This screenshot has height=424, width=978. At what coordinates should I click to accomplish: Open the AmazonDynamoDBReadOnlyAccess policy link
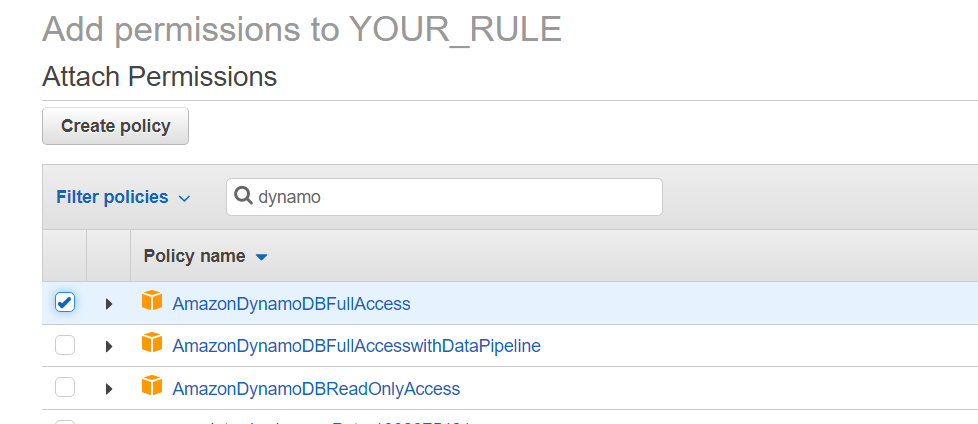pyautogui.click(x=316, y=388)
